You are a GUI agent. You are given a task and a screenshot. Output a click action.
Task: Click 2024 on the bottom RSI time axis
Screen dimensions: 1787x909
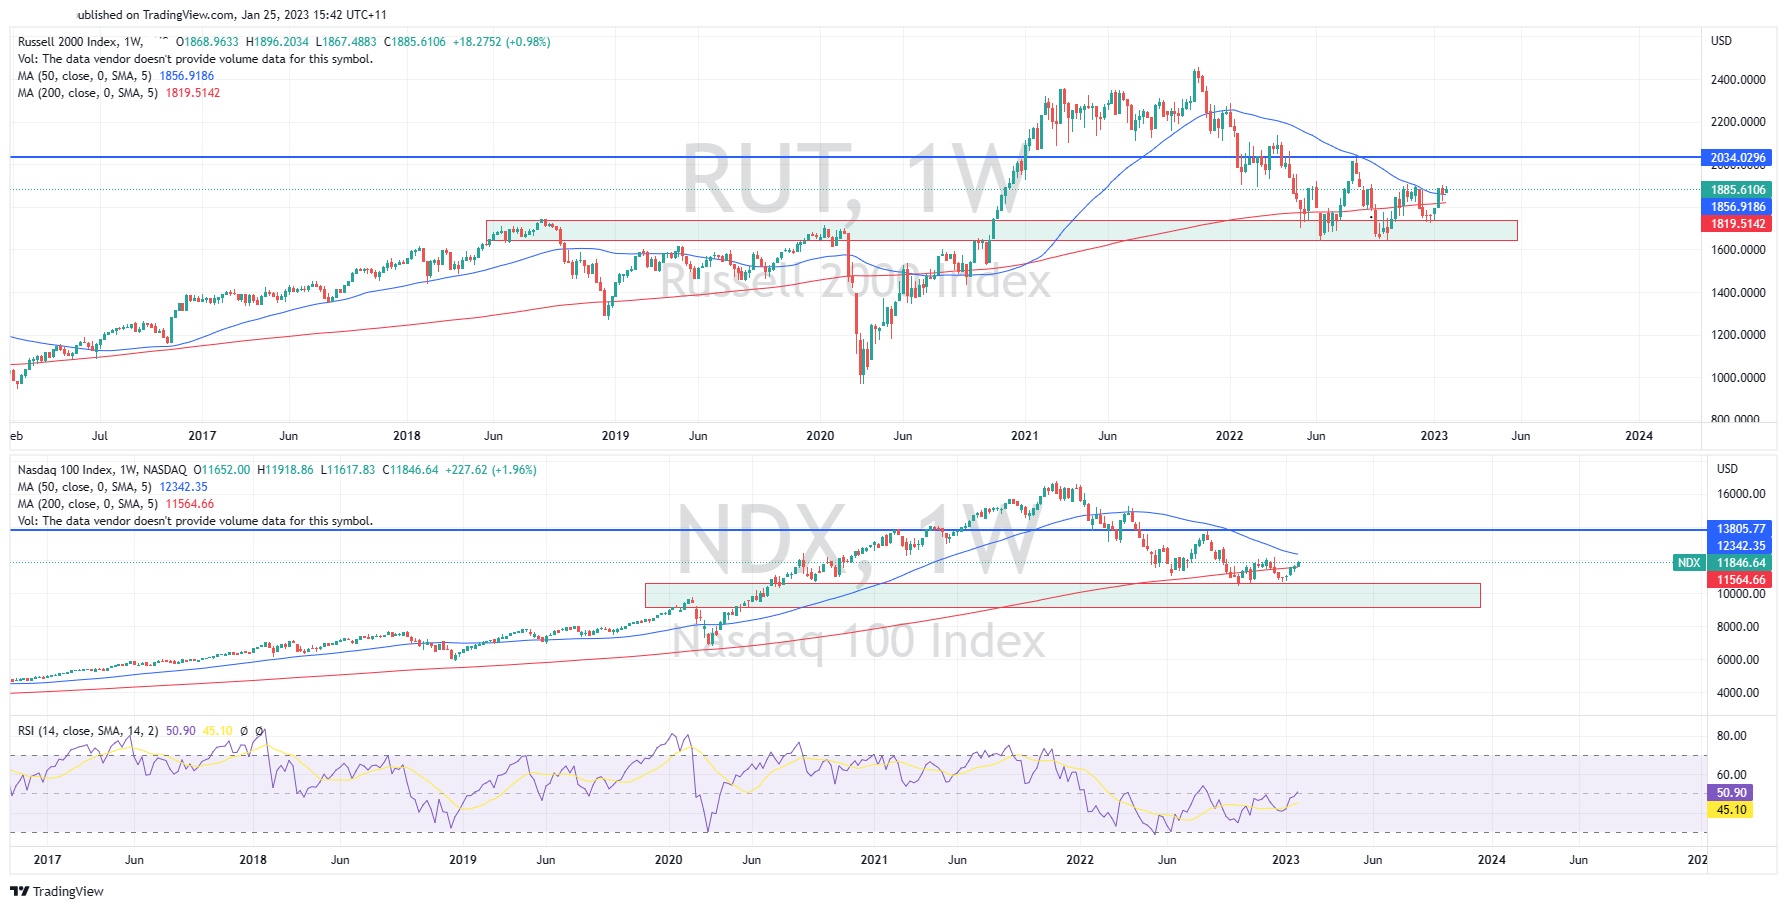[x=1492, y=860]
